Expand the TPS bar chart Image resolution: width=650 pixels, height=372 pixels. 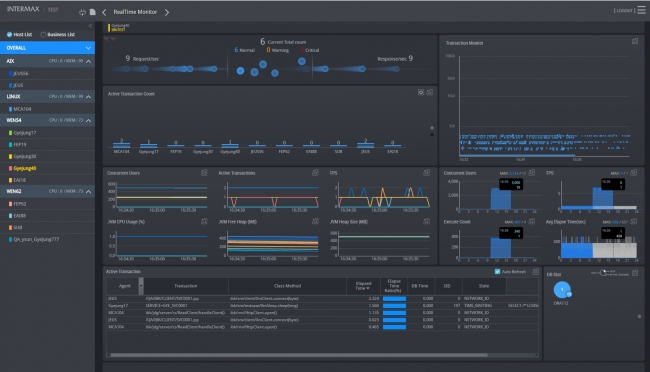(634, 173)
